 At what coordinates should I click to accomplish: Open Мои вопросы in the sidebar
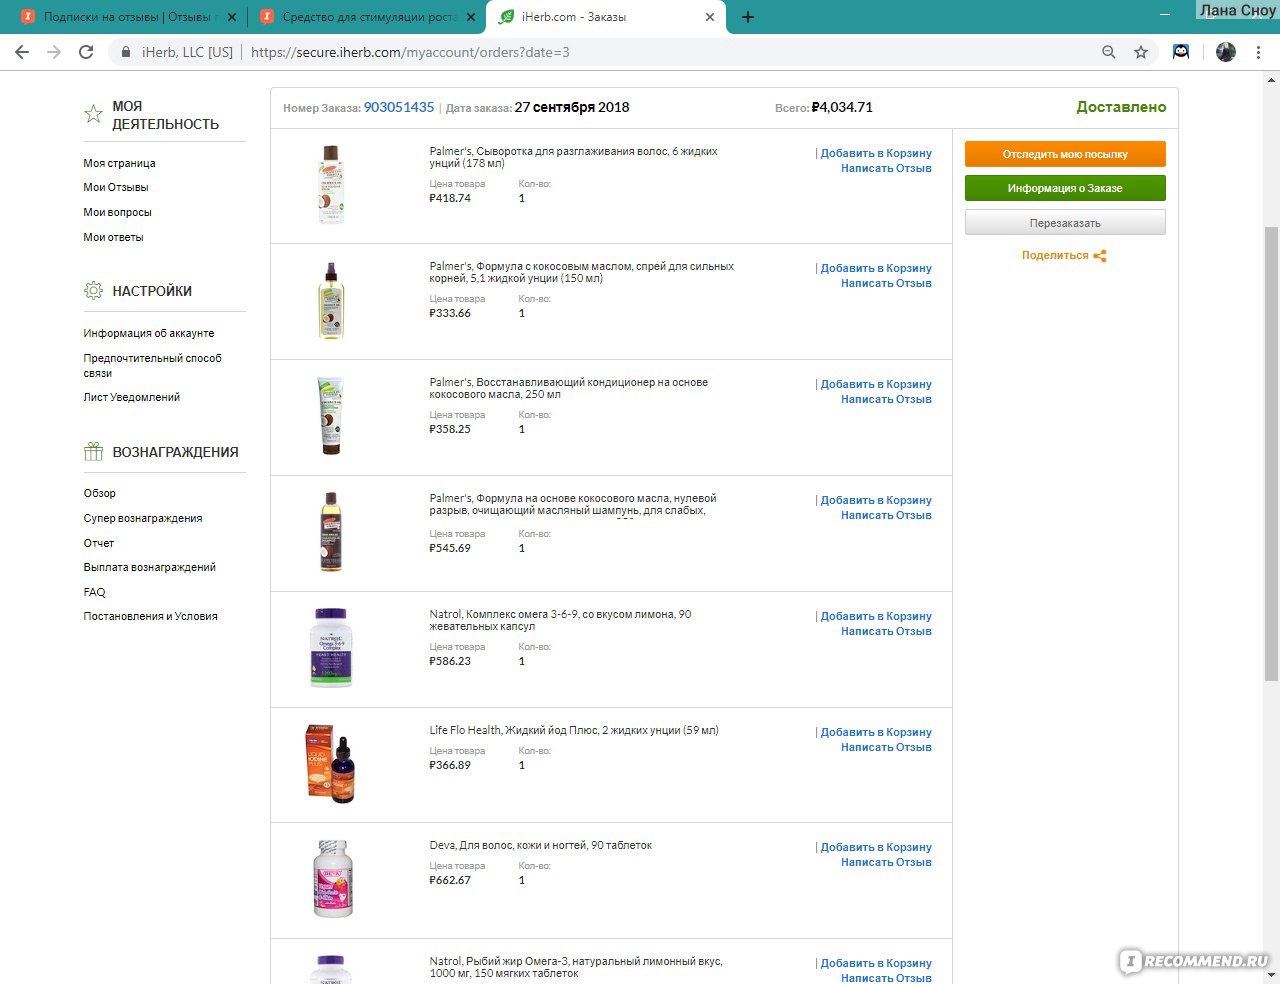pos(117,212)
